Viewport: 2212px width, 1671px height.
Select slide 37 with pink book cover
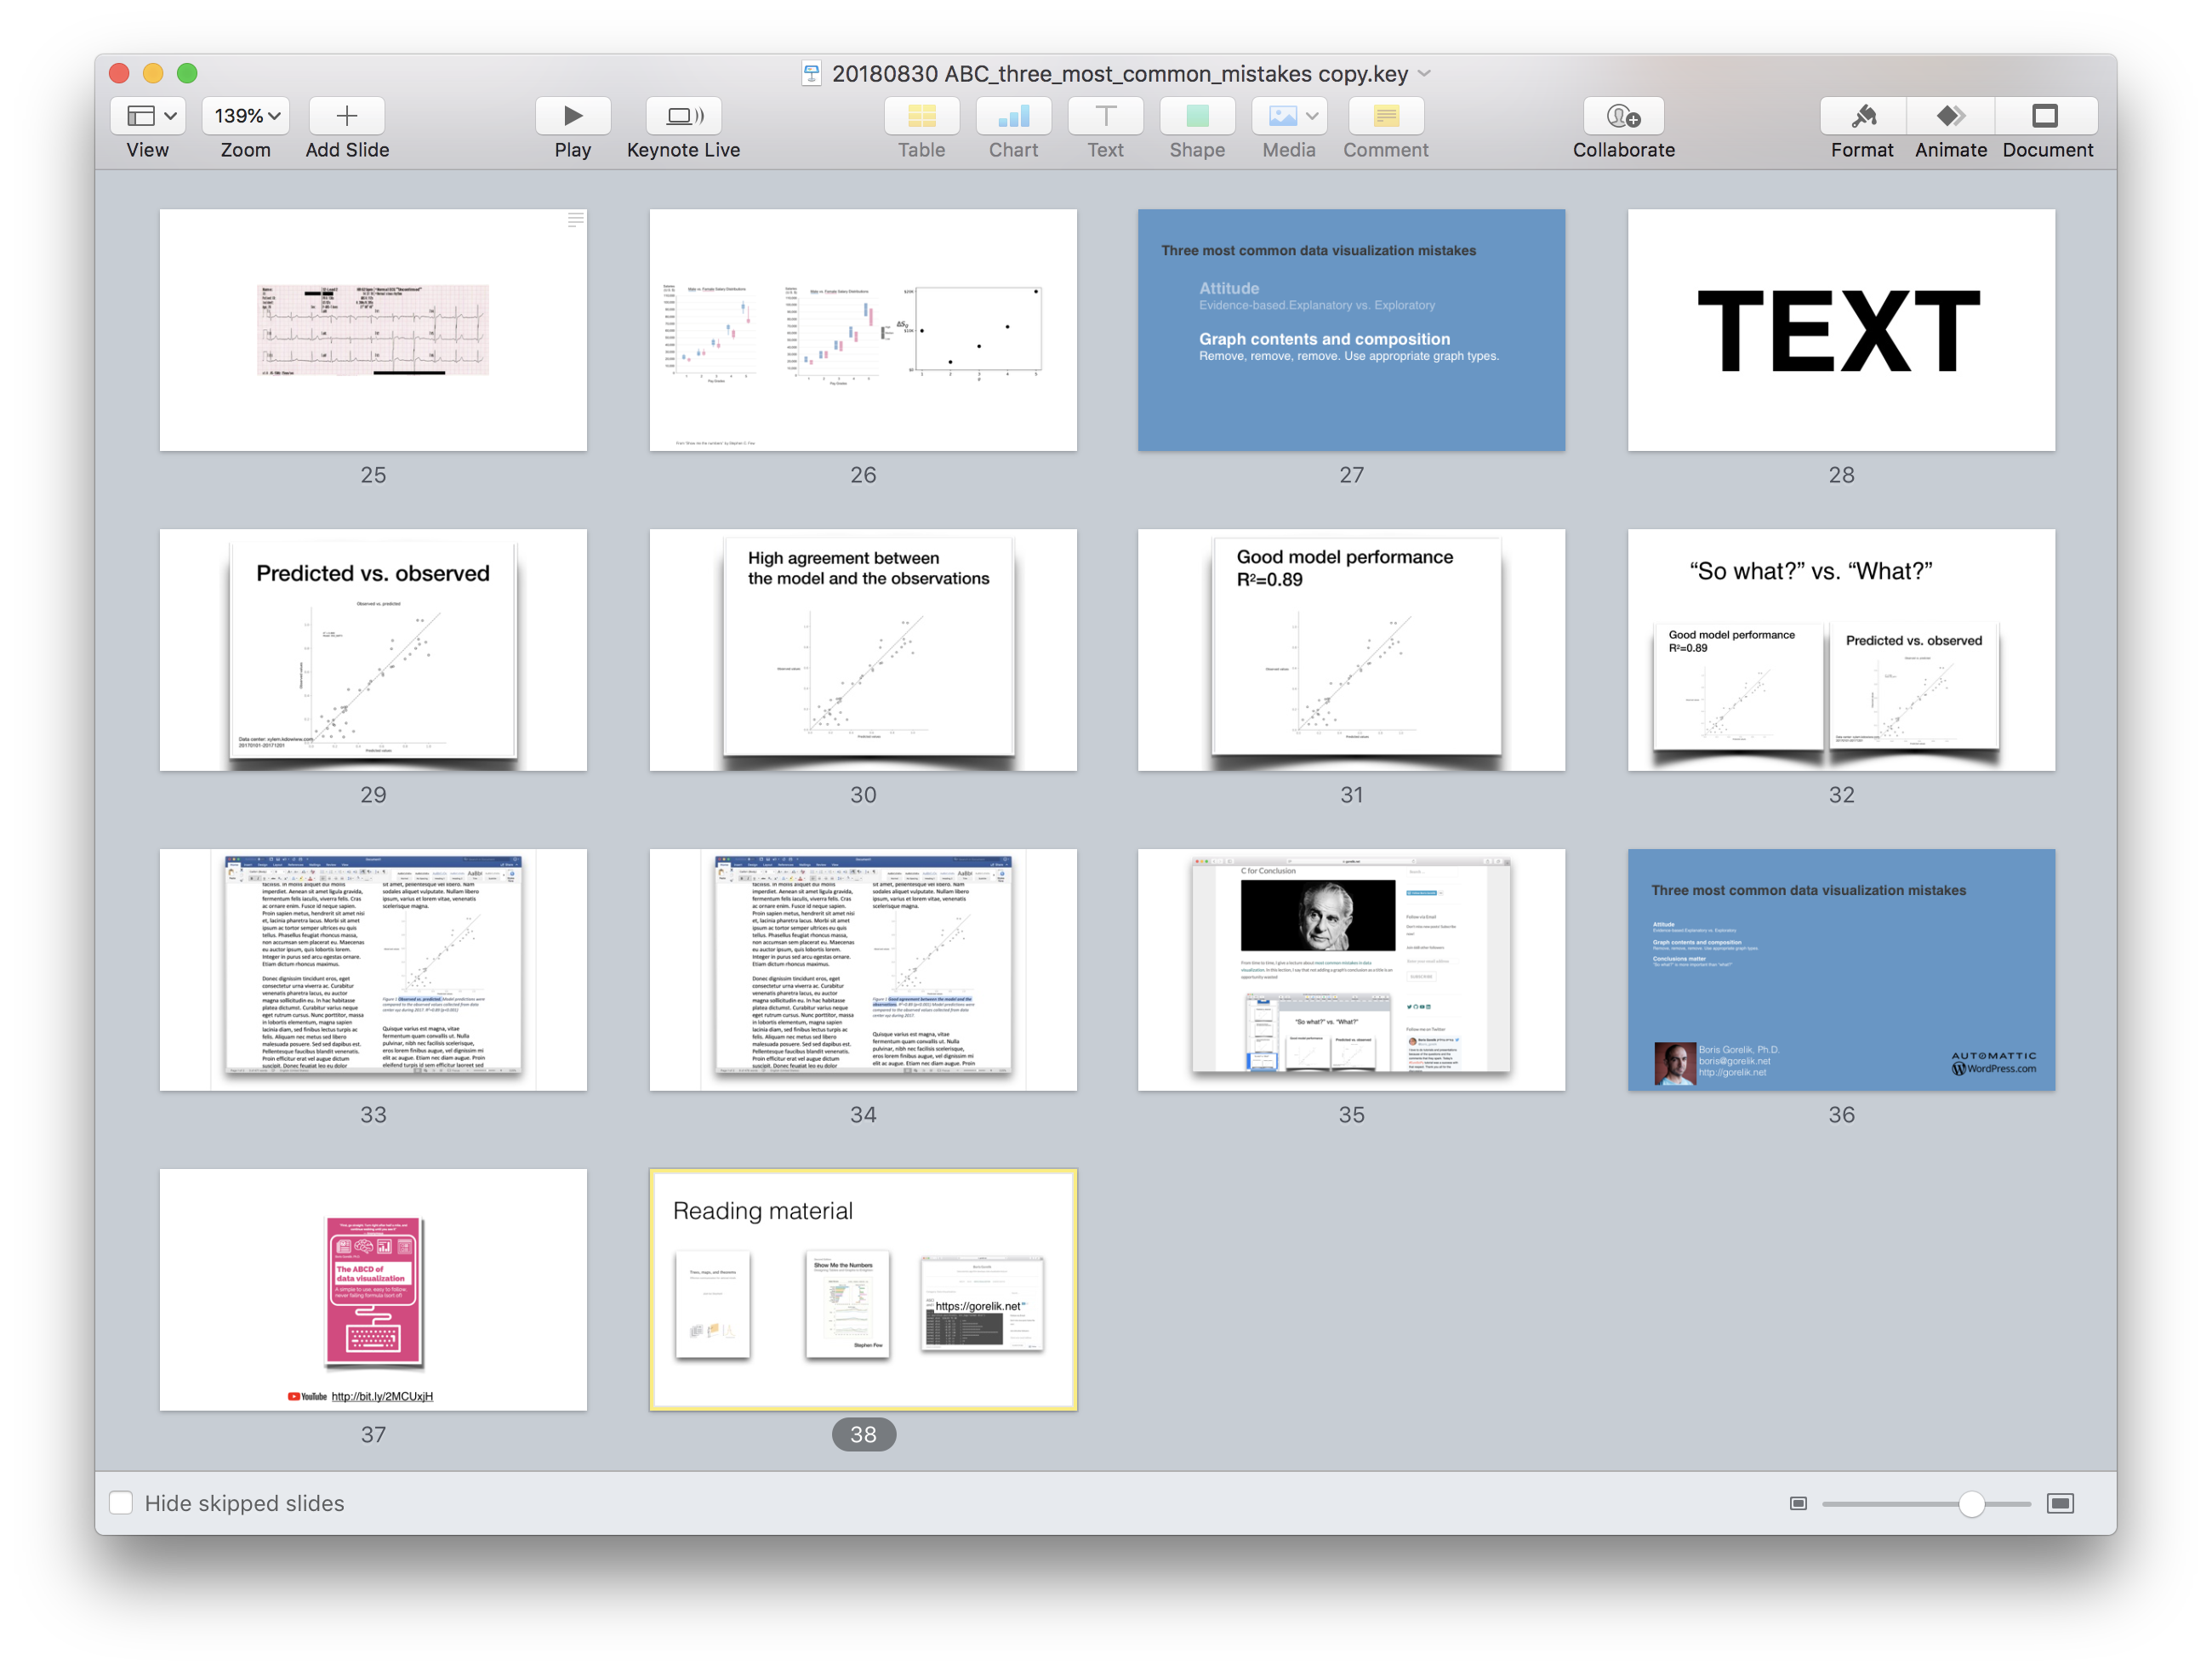[373, 1290]
